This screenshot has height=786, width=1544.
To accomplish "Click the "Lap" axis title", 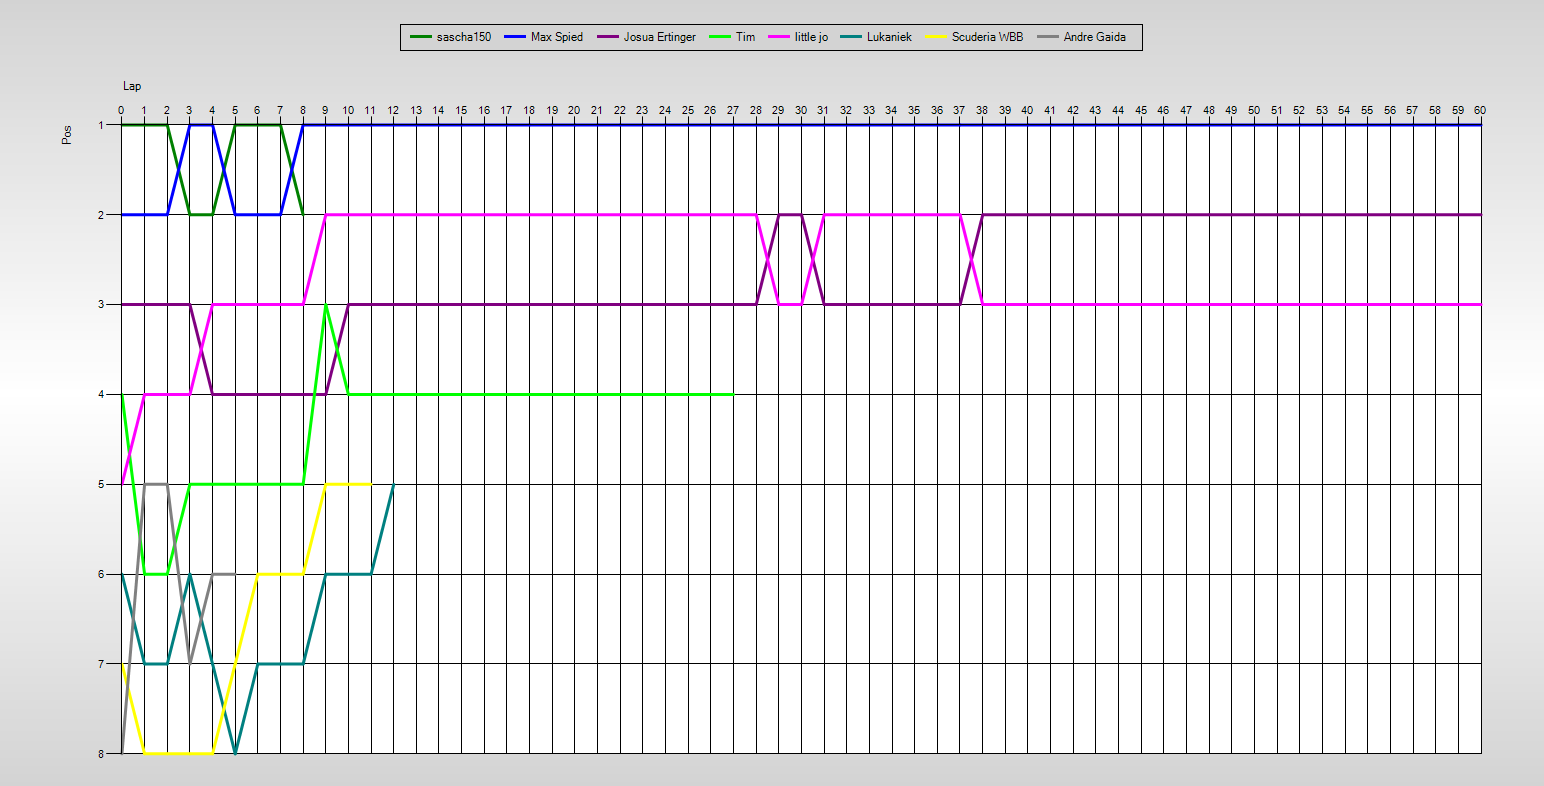I will click(132, 86).
